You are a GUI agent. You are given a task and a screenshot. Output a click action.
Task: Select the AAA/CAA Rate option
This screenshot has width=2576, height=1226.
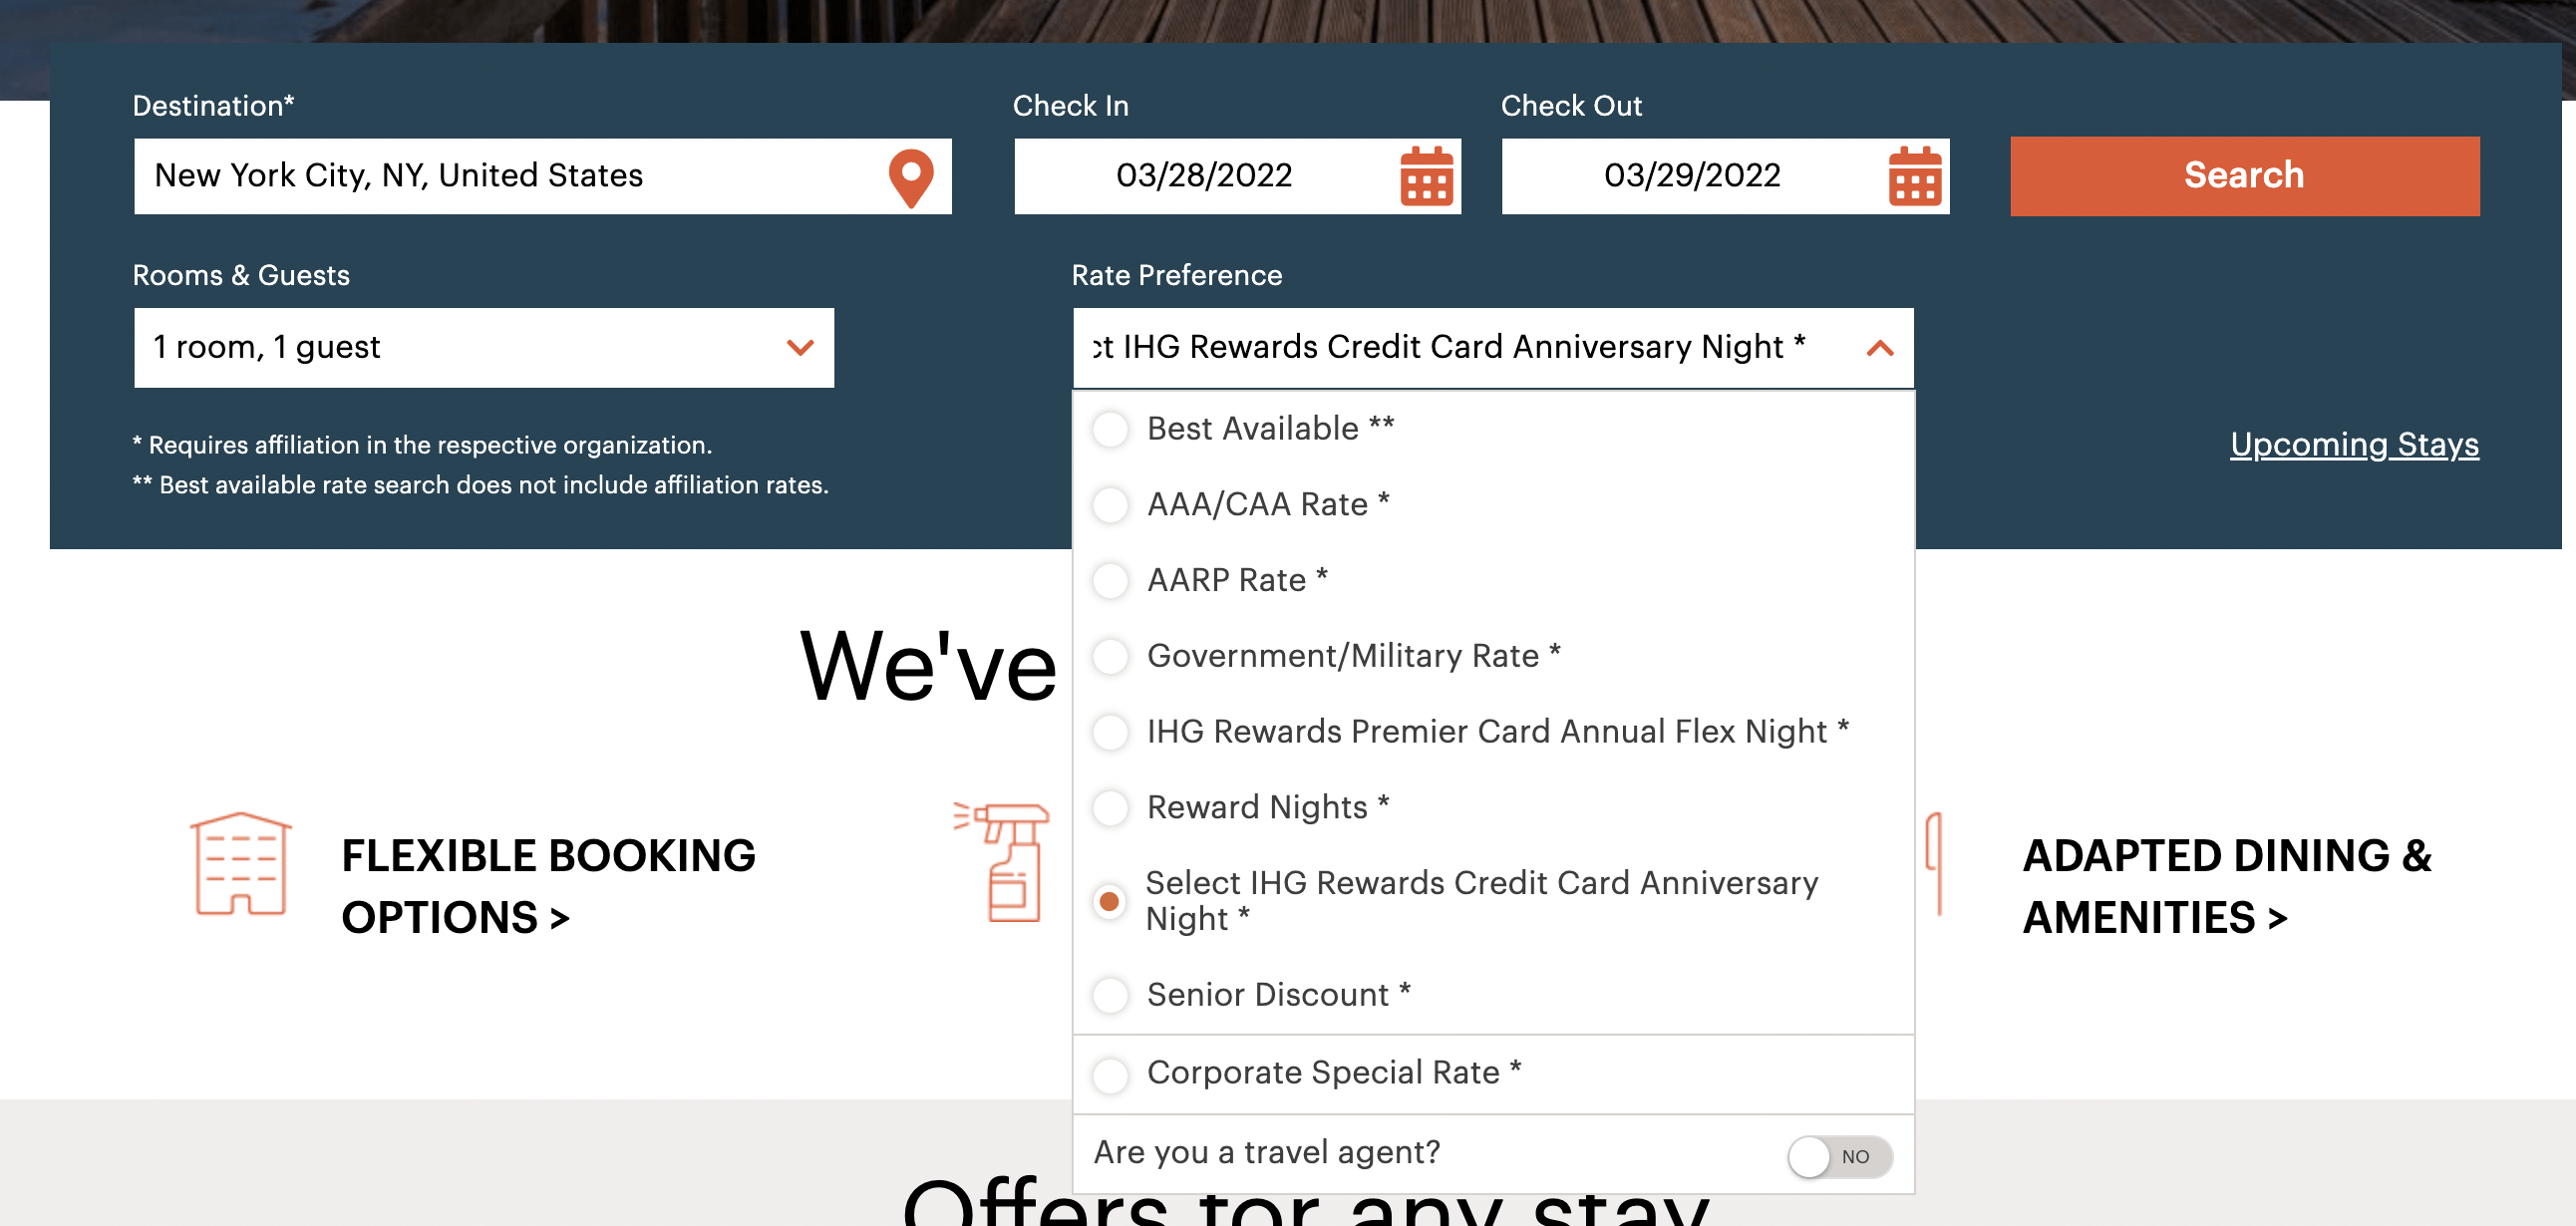pos(1109,505)
